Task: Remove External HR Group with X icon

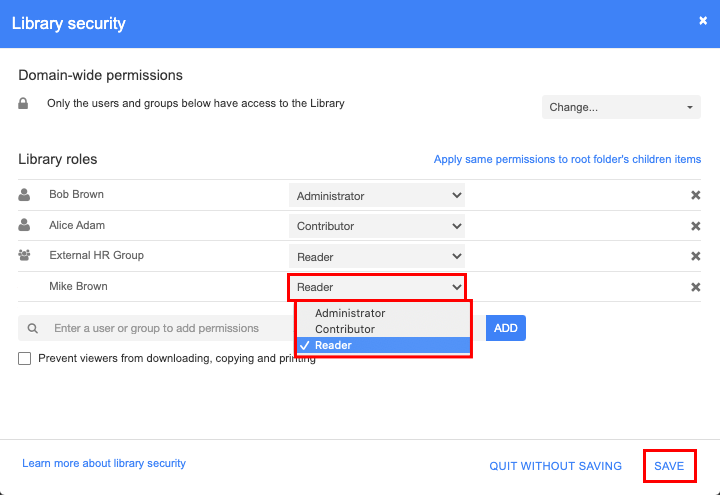Action: coord(695,256)
